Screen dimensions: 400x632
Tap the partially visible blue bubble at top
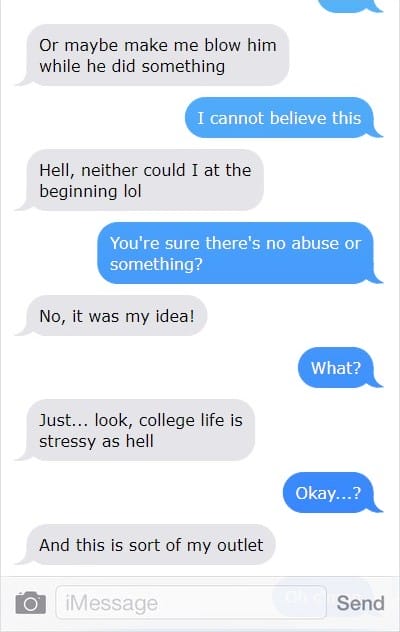coord(349,6)
